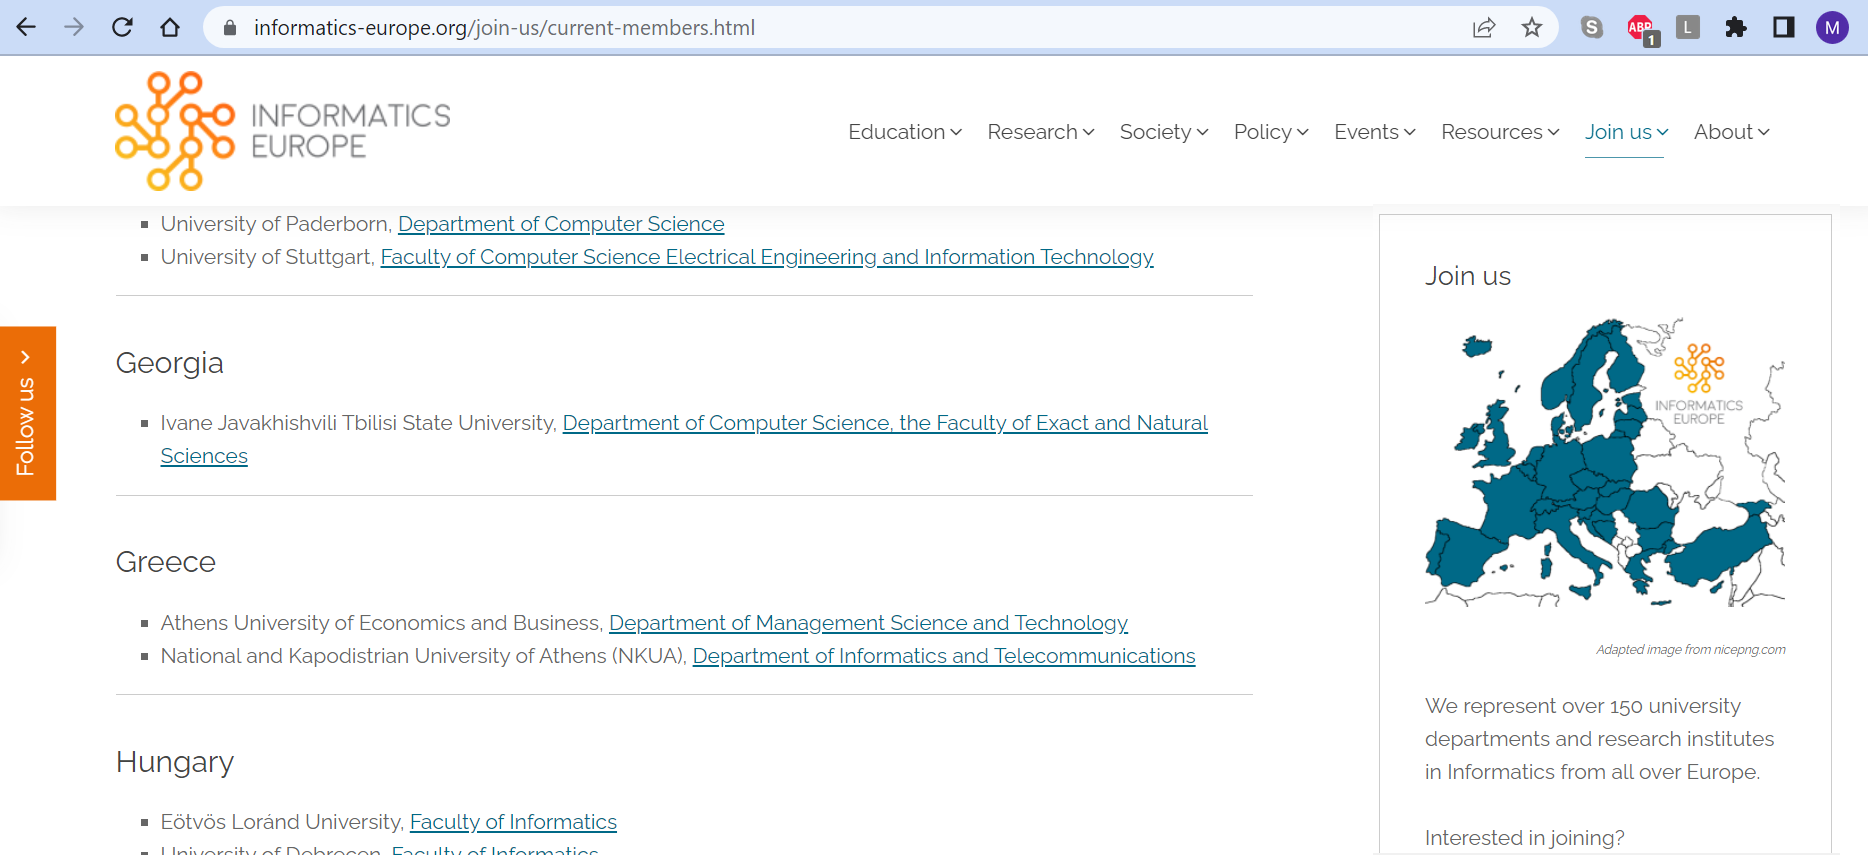Open the browser home page icon

pos(170,27)
